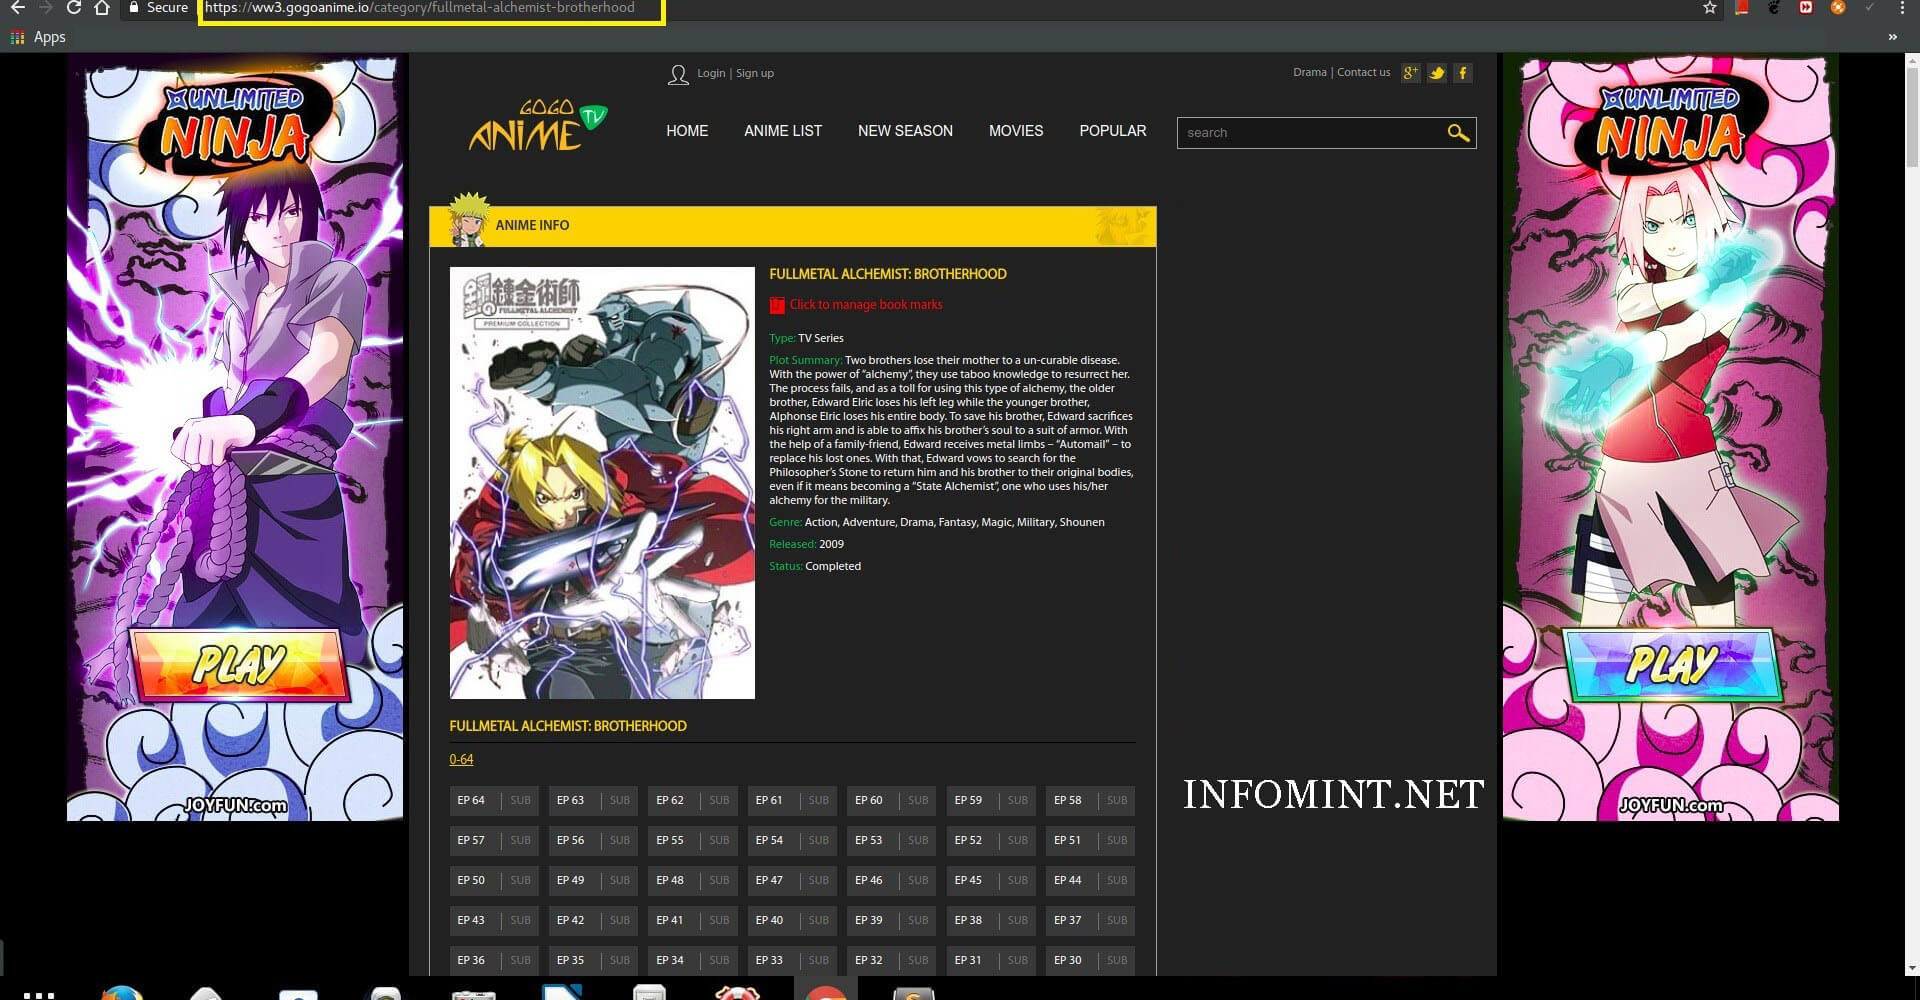The image size is (1920, 1000).
Task: Open the Twitter social icon
Action: (x=1437, y=73)
